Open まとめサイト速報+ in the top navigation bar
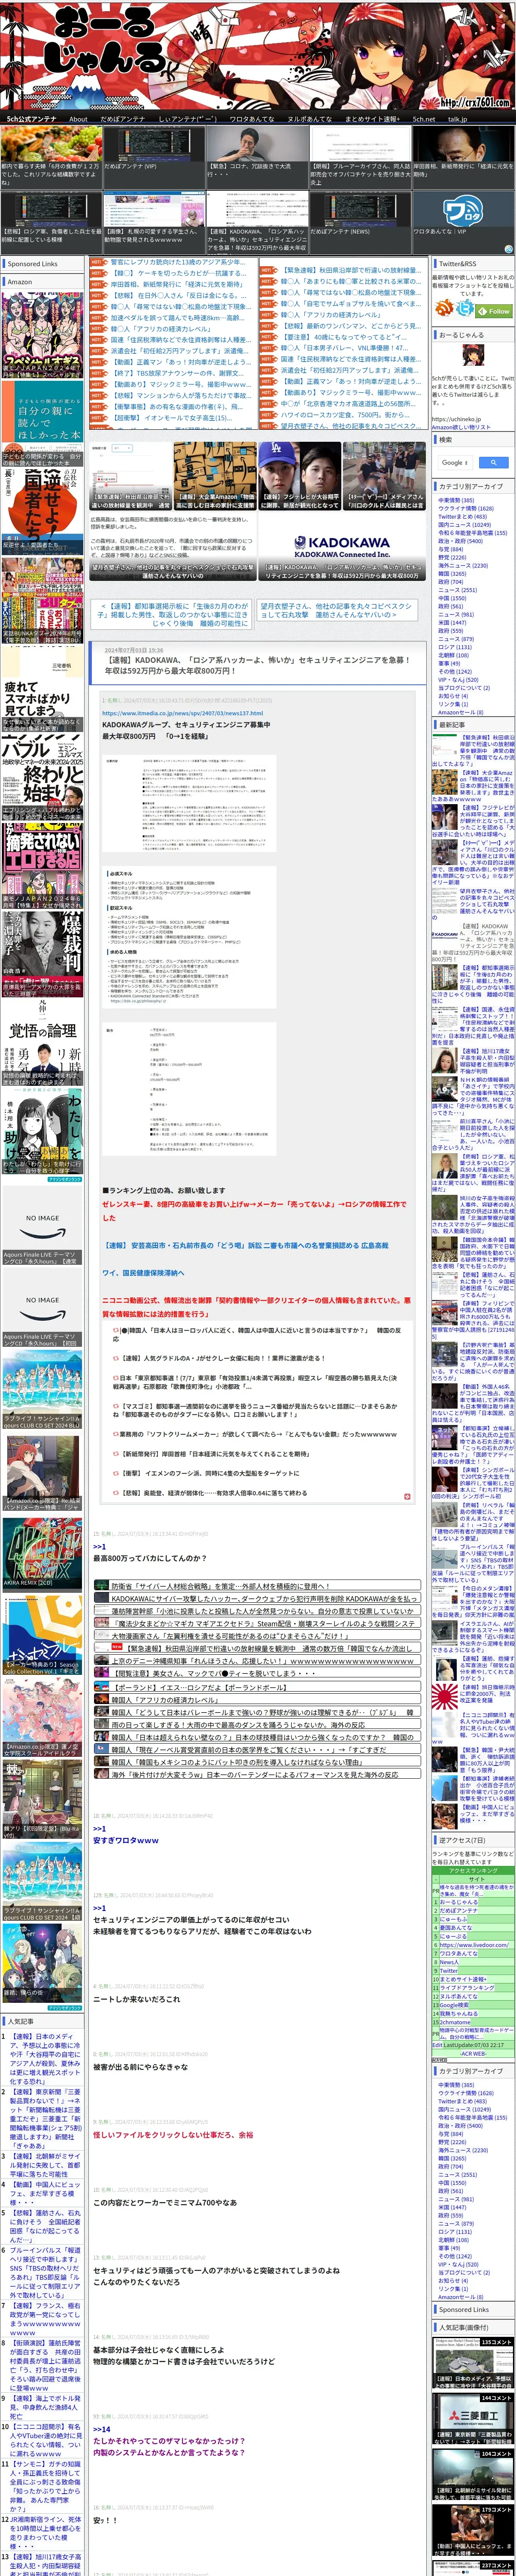516x2576 pixels. point(372,118)
